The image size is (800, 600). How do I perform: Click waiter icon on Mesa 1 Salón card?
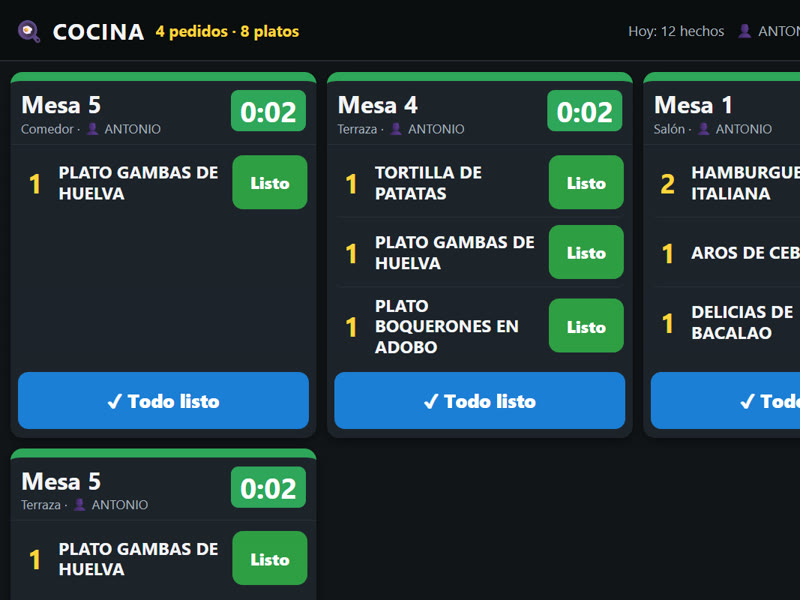tap(704, 129)
